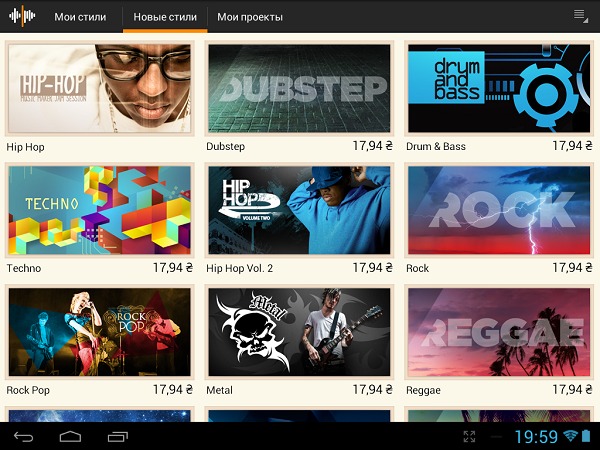
Task: Tap the Metal price 17,94 ₴
Action: point(373,390)
